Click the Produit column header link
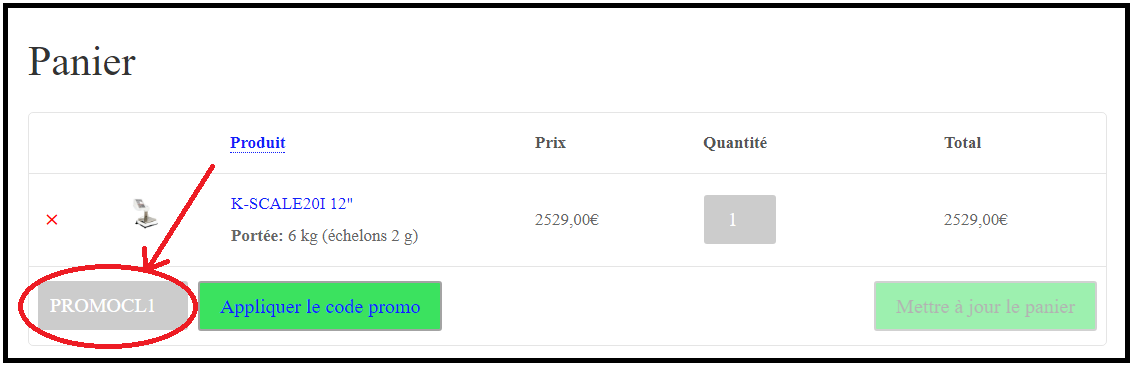Viewport: 1132px width, 366px height. [258, 143]
